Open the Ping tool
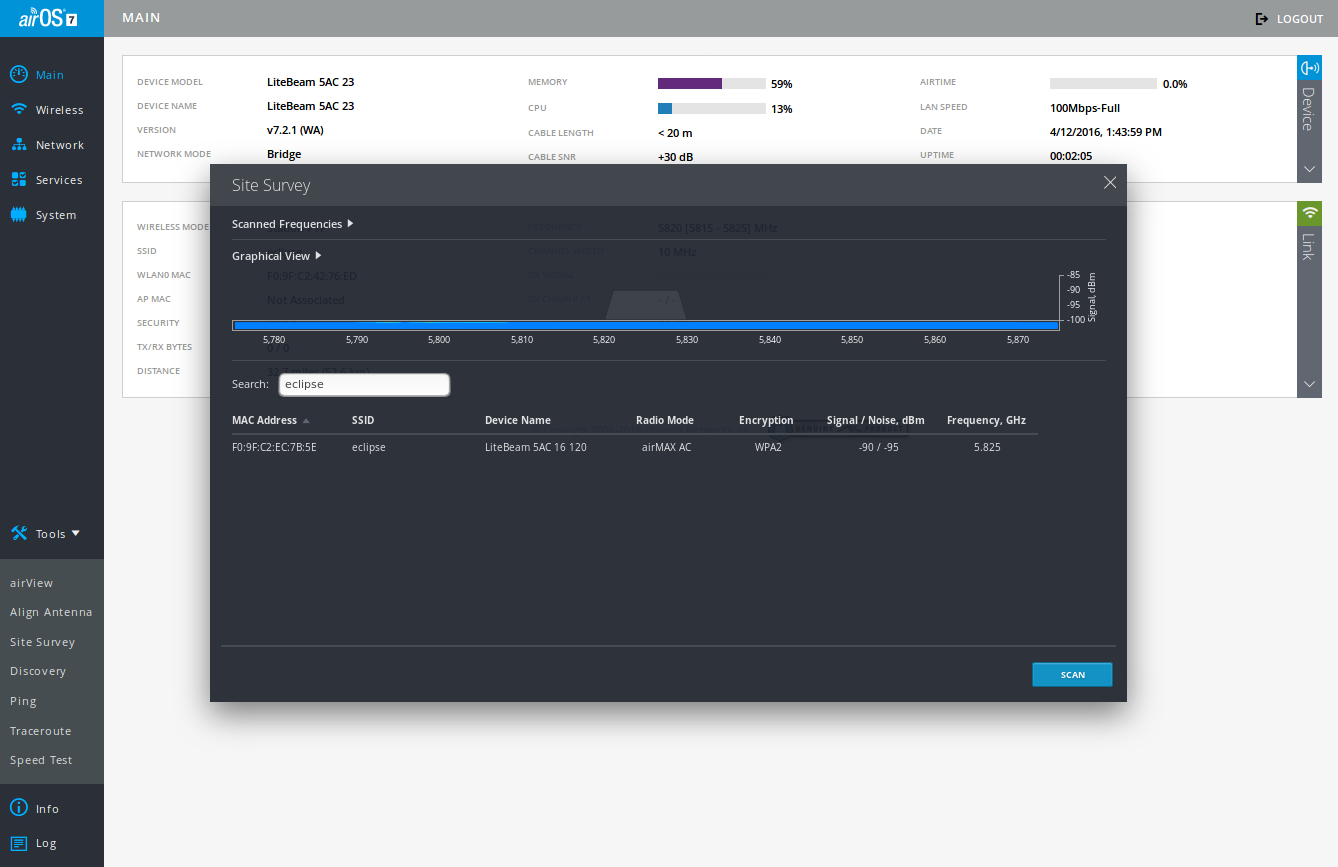The image size is (1338, 867). click(23, 701)
